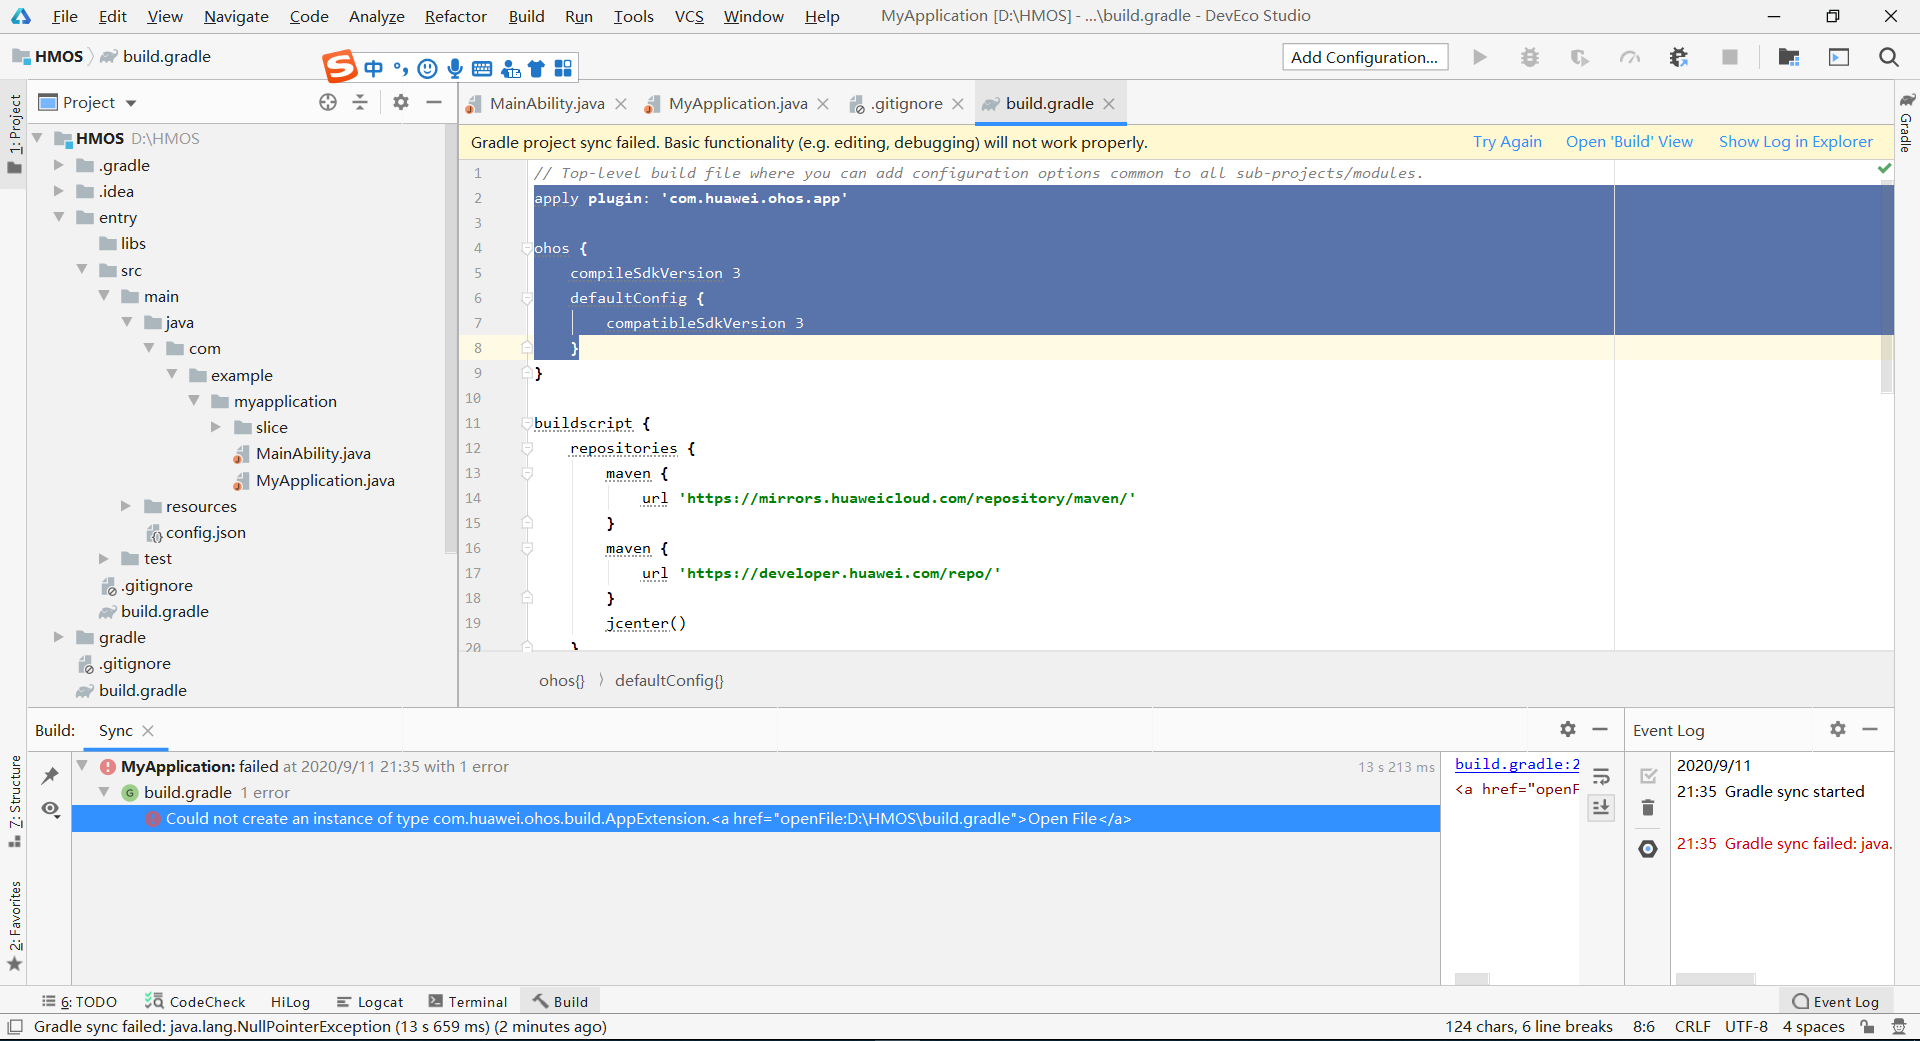Expand the .gradle folder

click(x=59, y=165)
